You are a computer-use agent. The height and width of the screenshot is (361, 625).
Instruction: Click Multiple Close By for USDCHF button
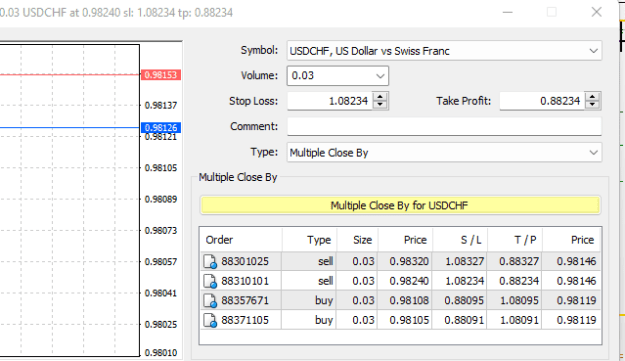[400, 206]
